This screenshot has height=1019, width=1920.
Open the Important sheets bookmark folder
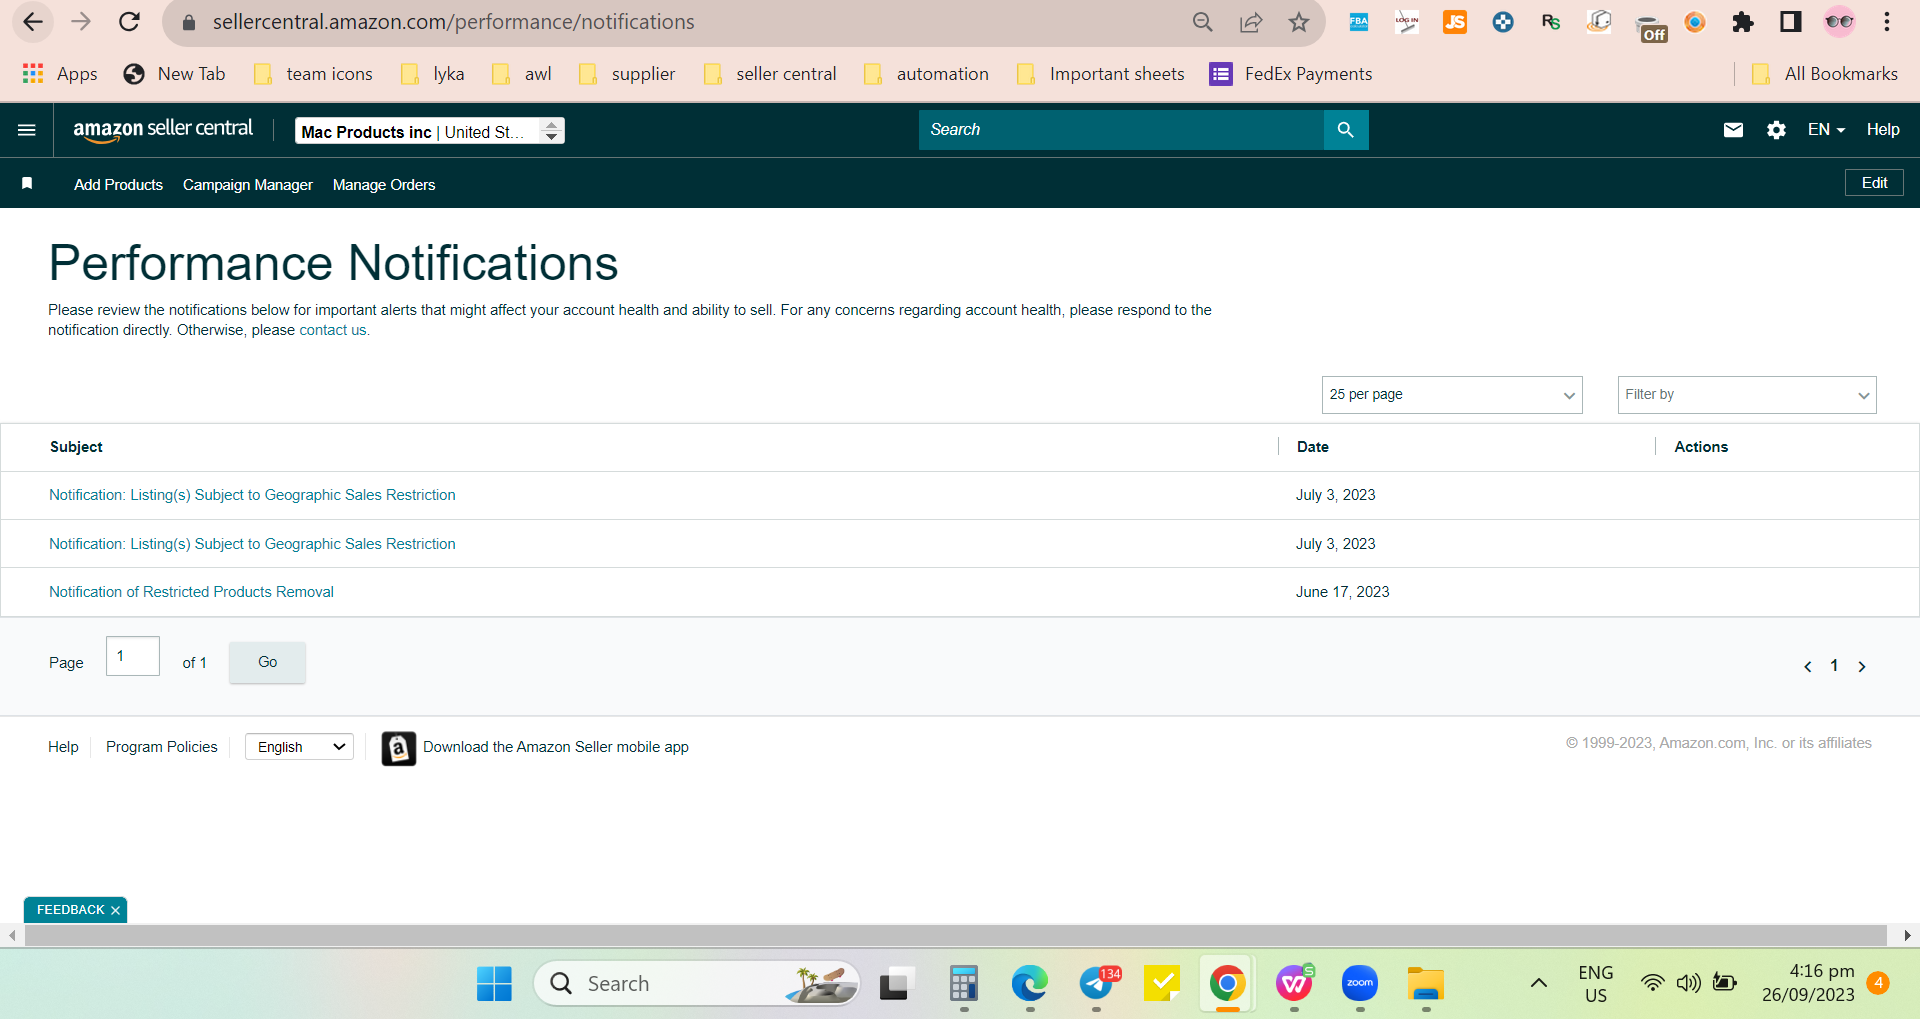coord(1100,74)
